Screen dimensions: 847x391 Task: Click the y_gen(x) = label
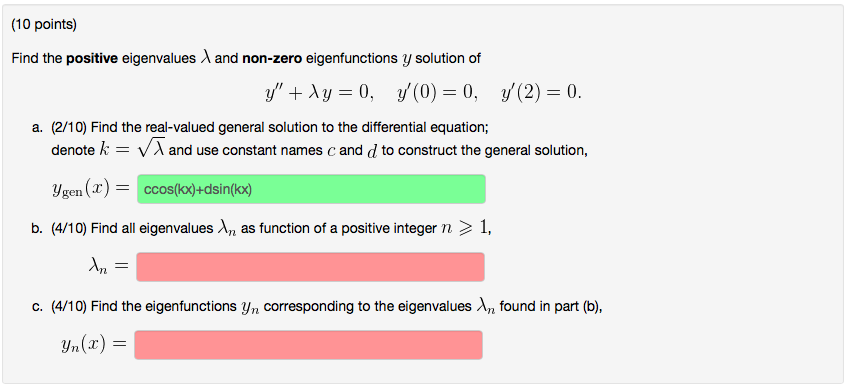coord(91,190)
